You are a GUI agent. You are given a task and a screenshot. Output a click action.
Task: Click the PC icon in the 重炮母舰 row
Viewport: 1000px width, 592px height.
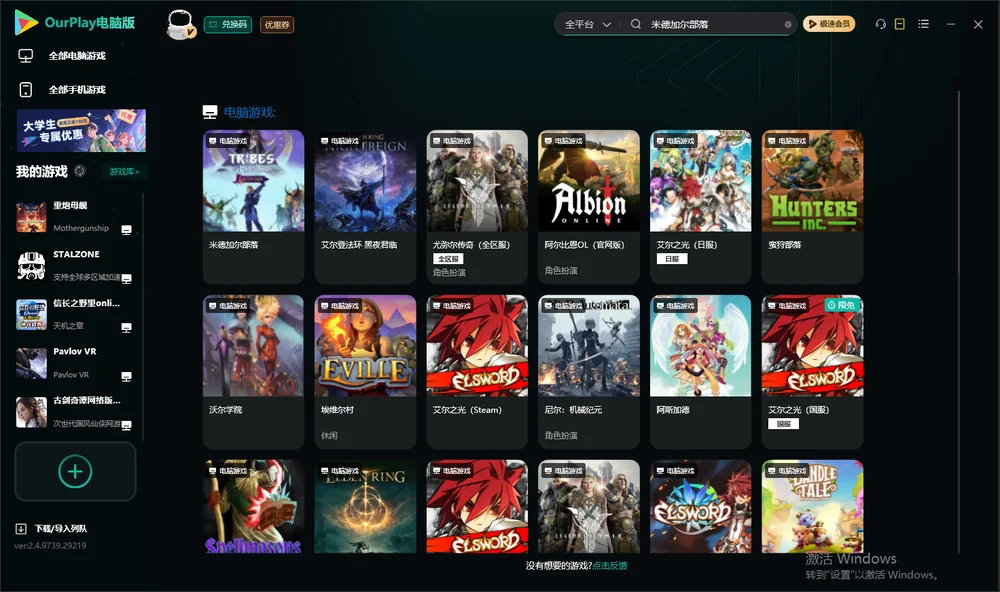coord(126,230)
